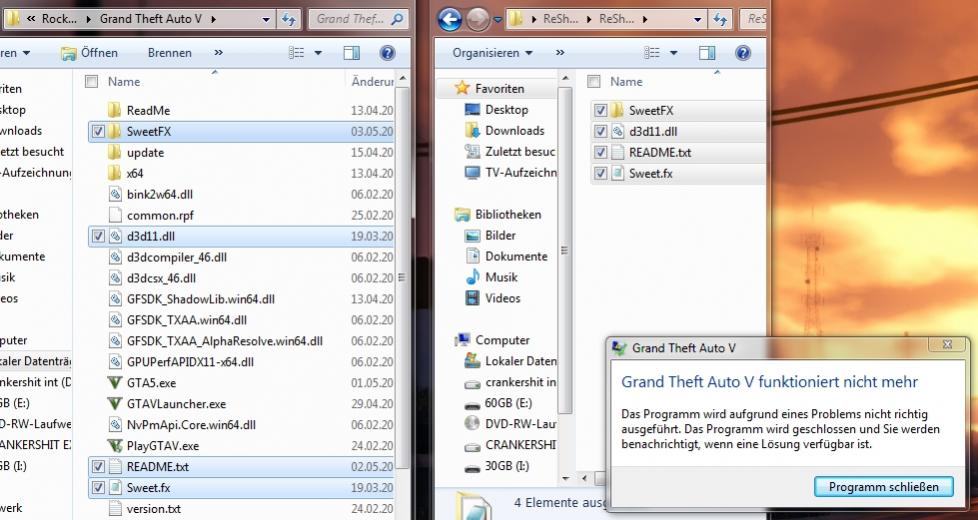The width and height of the screenshot is (978, 520).
Task: Show more toolbar commands chevron in right window
Action: tap(560, 53)
